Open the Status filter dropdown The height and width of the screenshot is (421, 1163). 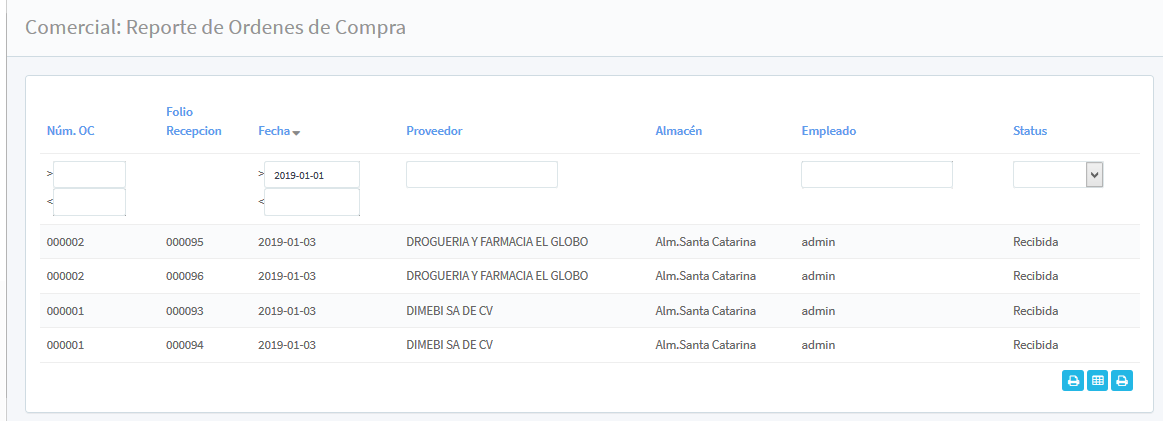pyautogui.click(x=1058, y=175)
